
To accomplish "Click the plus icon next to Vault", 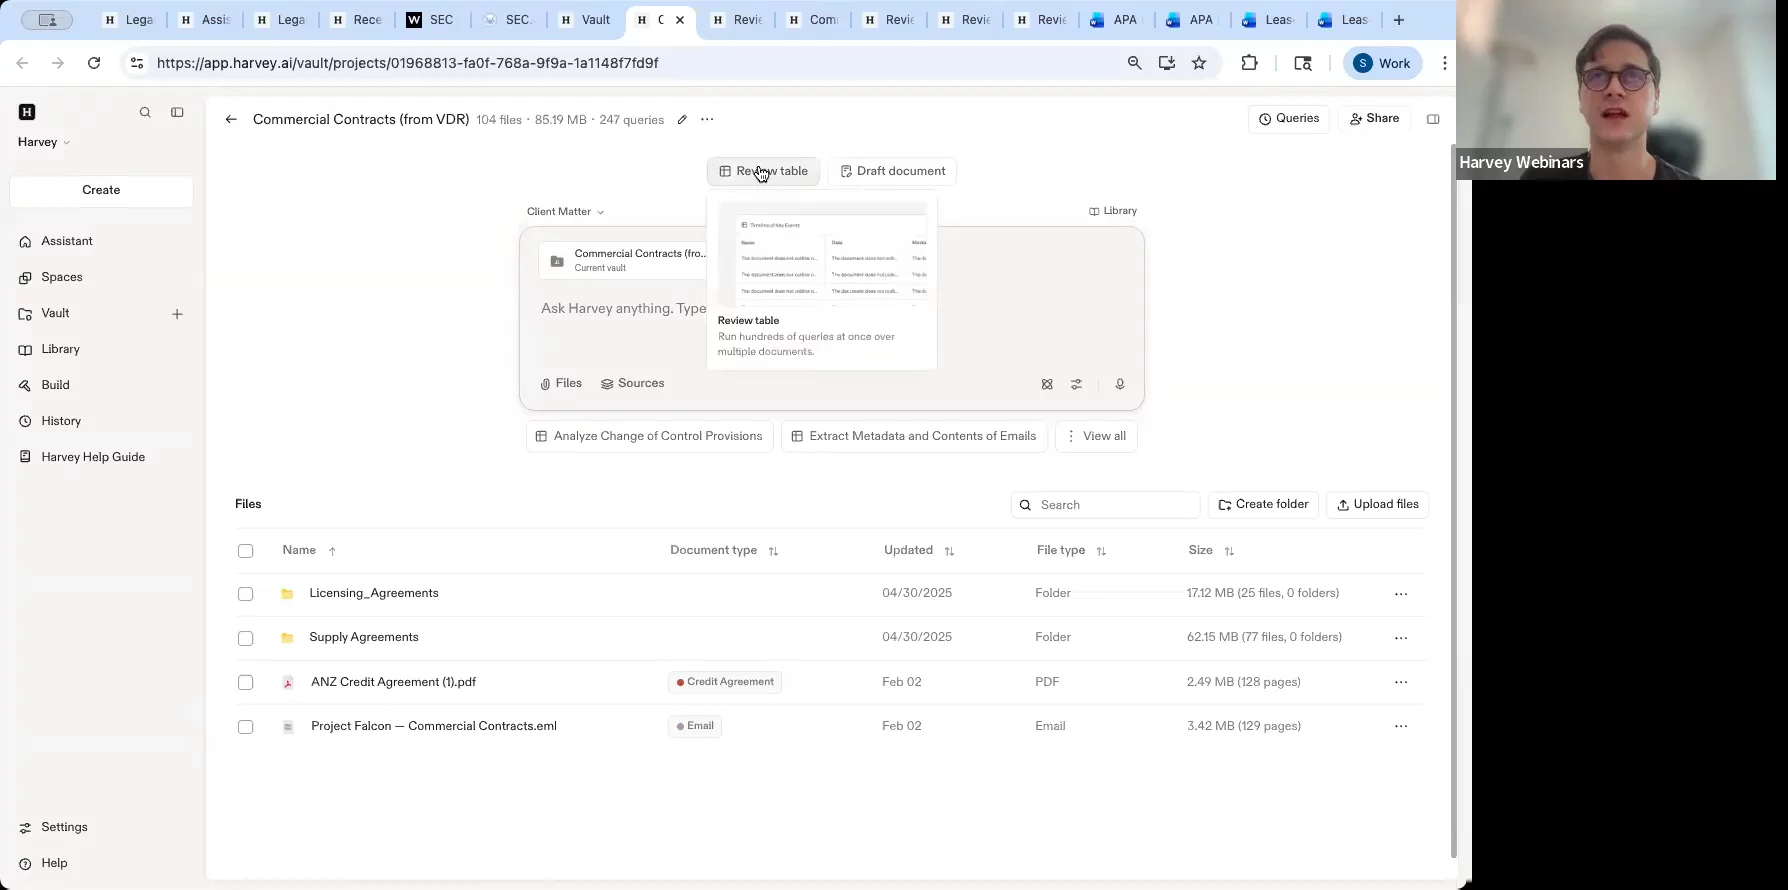I will [x=177, y=314].
